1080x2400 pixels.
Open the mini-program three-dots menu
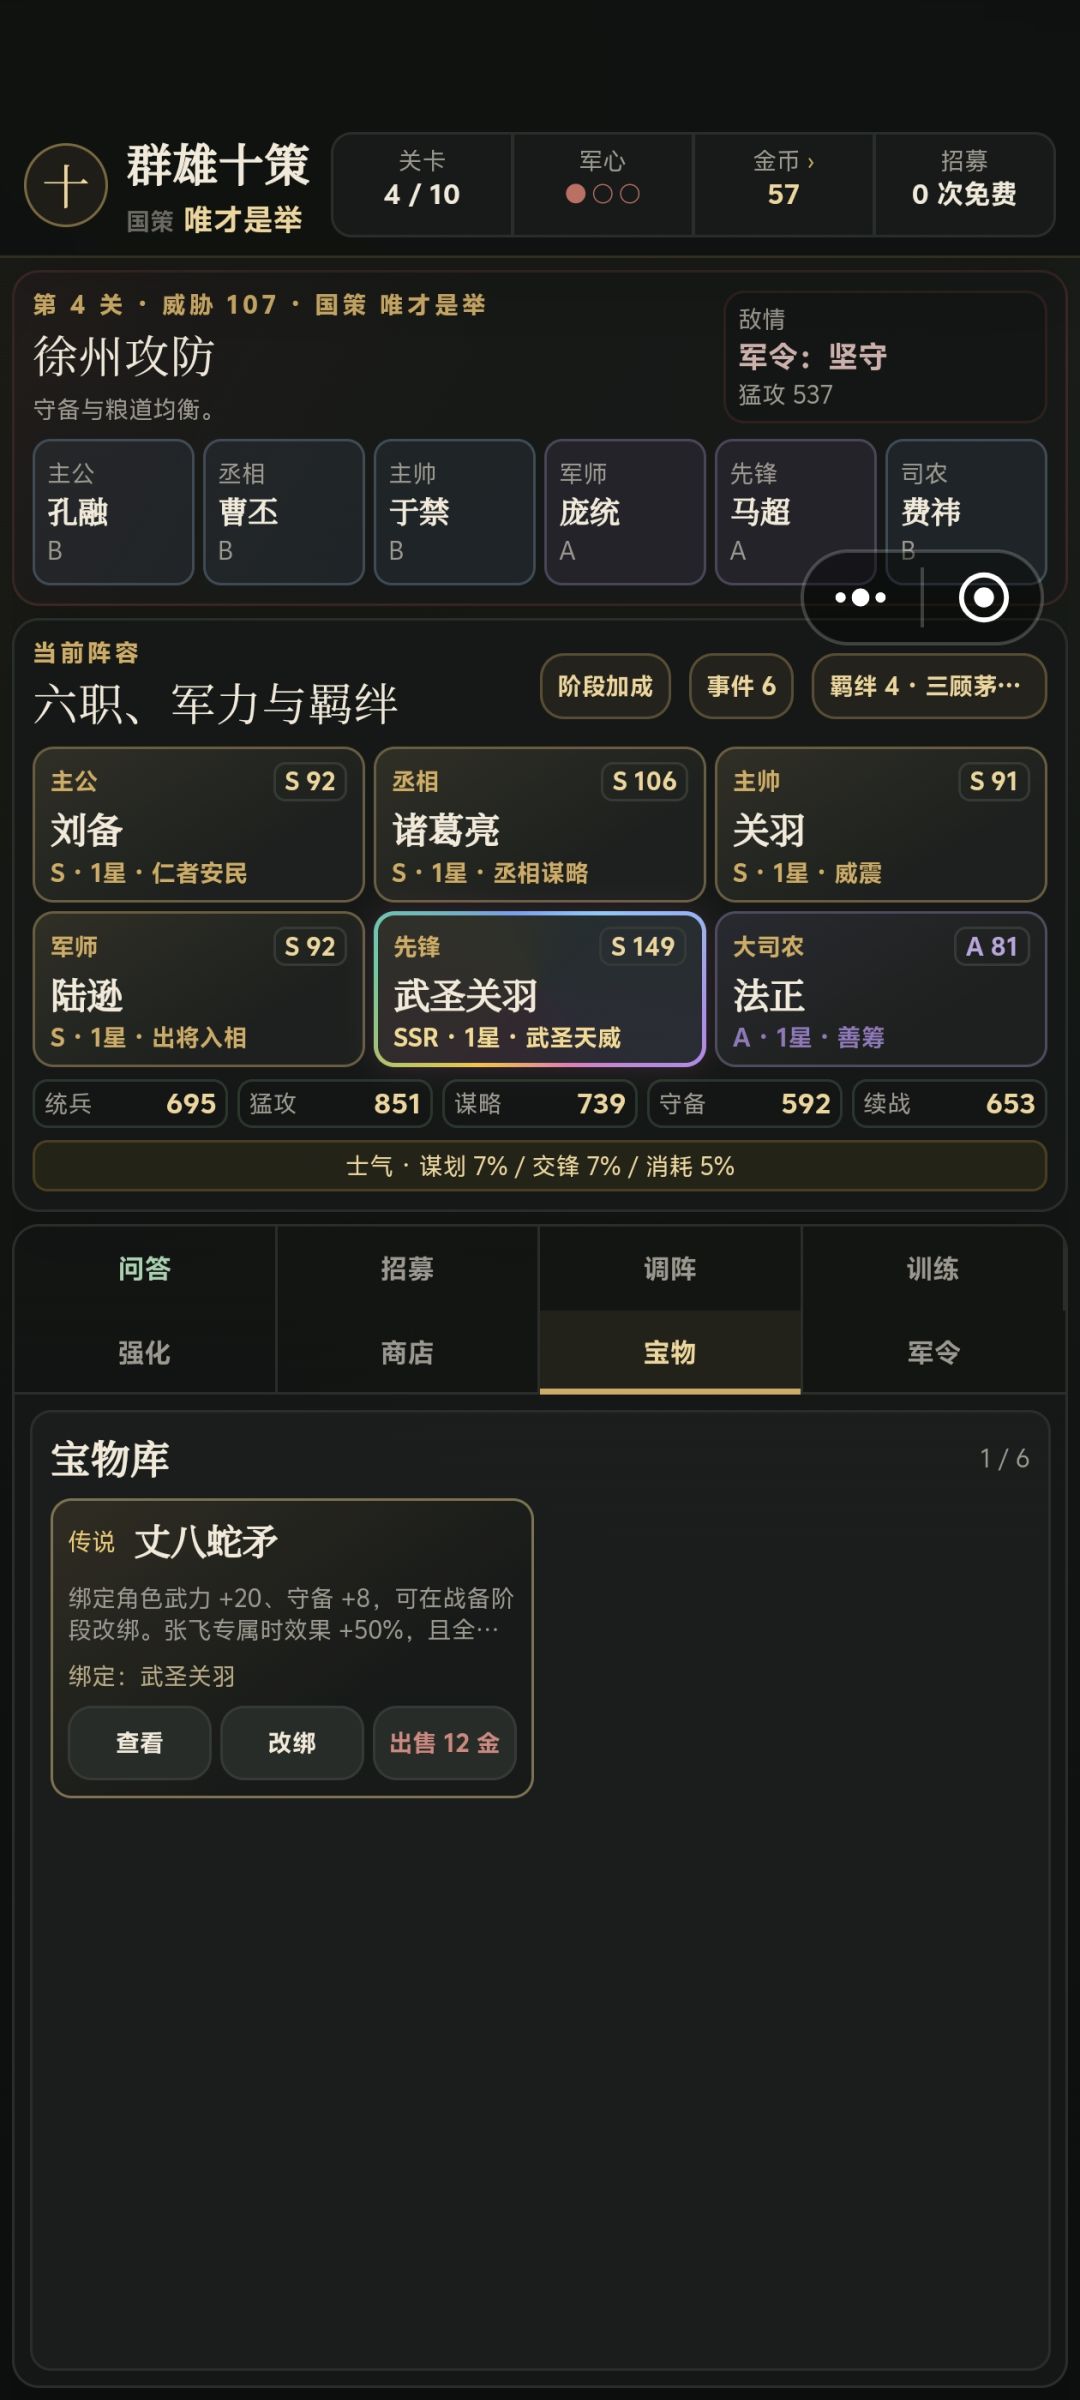861,598
